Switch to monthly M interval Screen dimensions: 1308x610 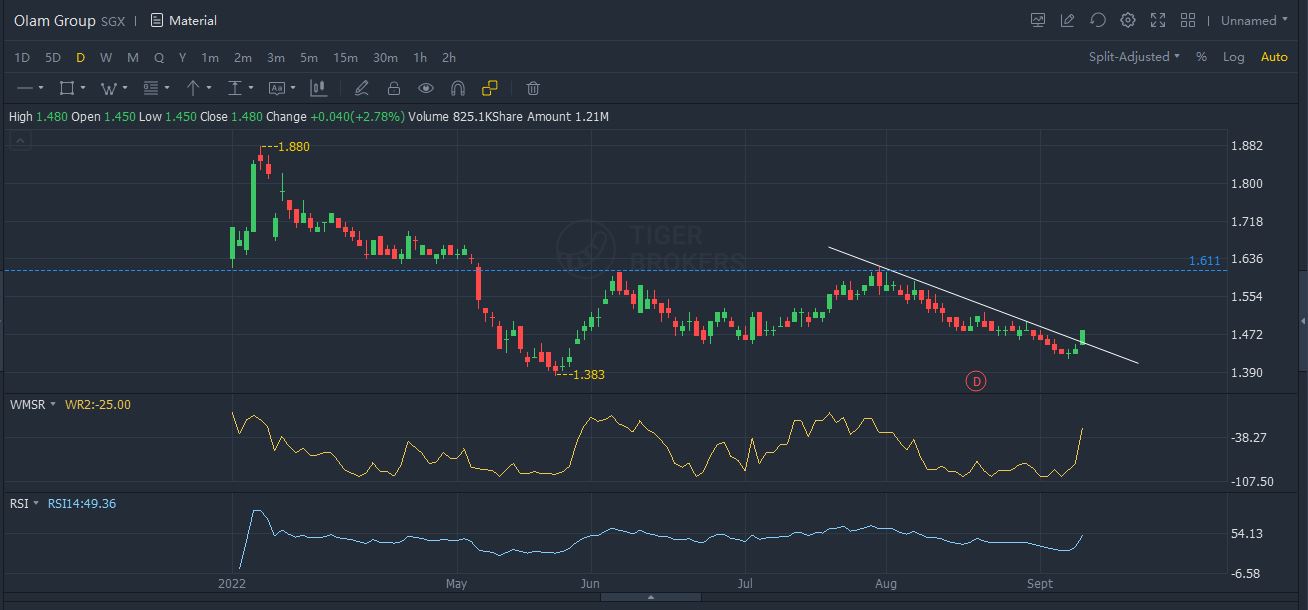[x=133, y=57]
